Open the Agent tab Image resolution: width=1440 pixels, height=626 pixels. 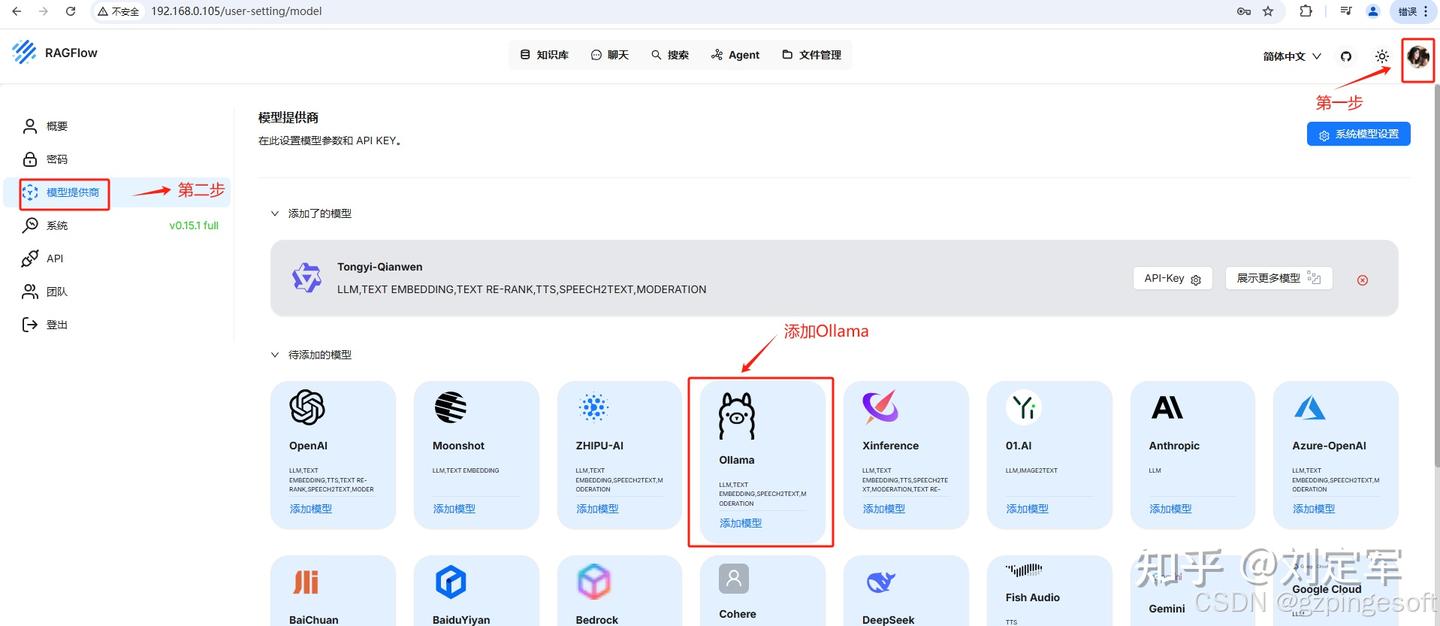[735, 55]
